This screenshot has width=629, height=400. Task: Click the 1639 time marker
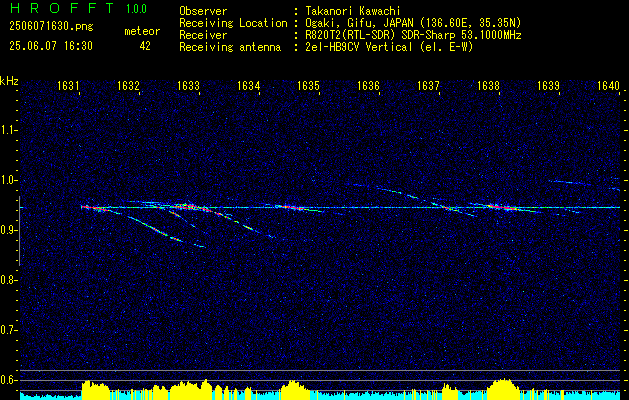pos(548,85)
